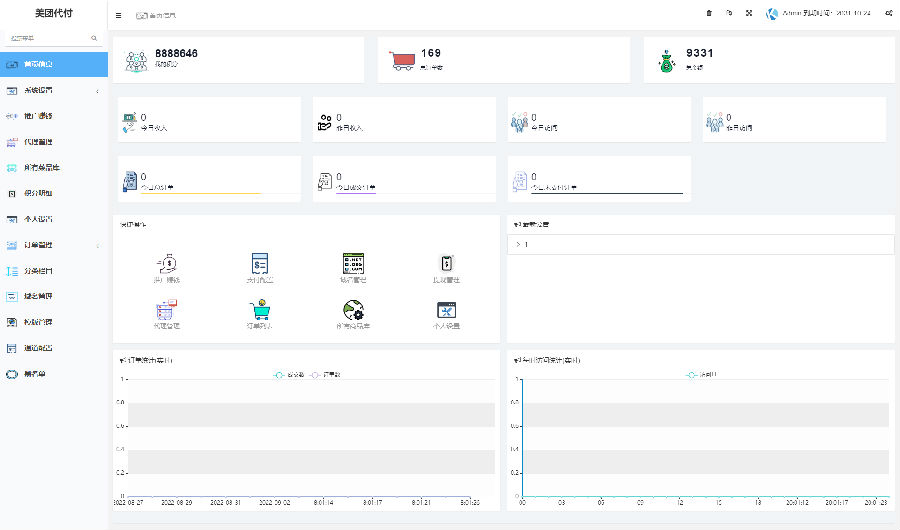The width and height of the screenshot is (900, 530).
Task: Open the gears settings icon at header's right end
Action: point(889,13)
